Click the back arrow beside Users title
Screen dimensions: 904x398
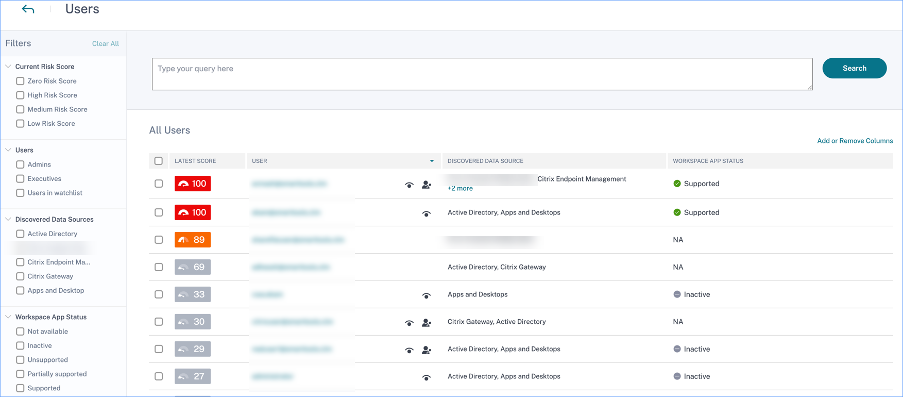point(28,9)
